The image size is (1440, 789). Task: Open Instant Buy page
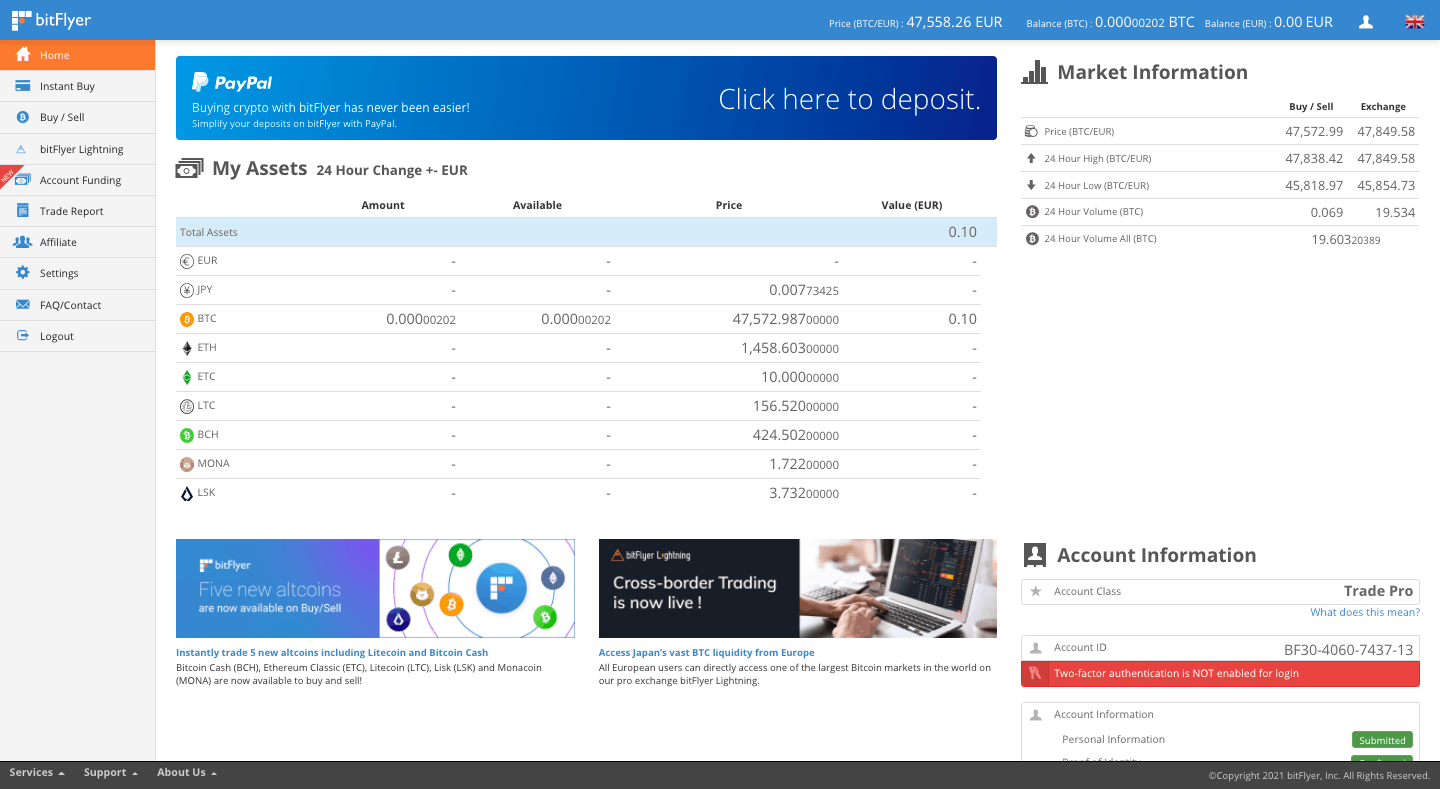(78, 86)
